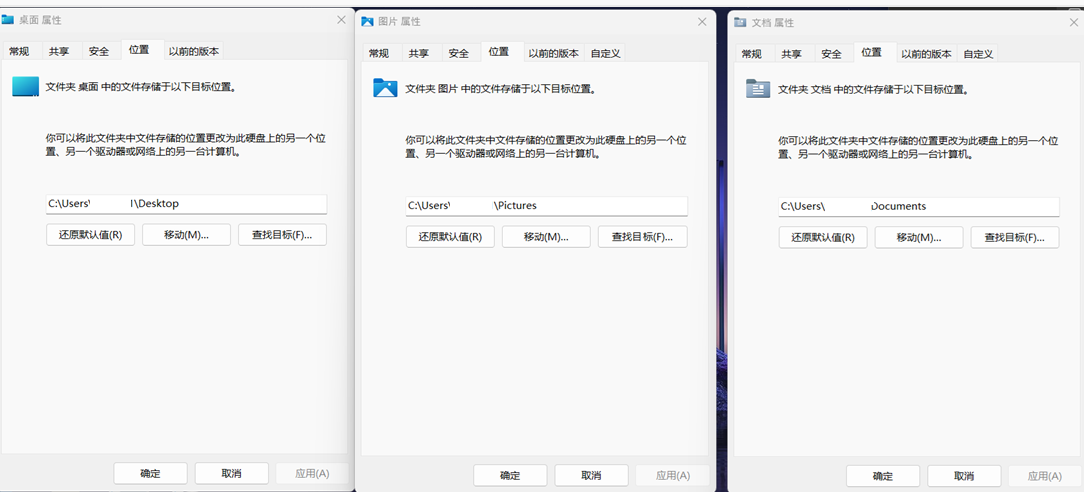Screen dimensions: 1084x492
Task: Click the desktop folder icon in 桌面 属性 window
Action: pos(26,87)
